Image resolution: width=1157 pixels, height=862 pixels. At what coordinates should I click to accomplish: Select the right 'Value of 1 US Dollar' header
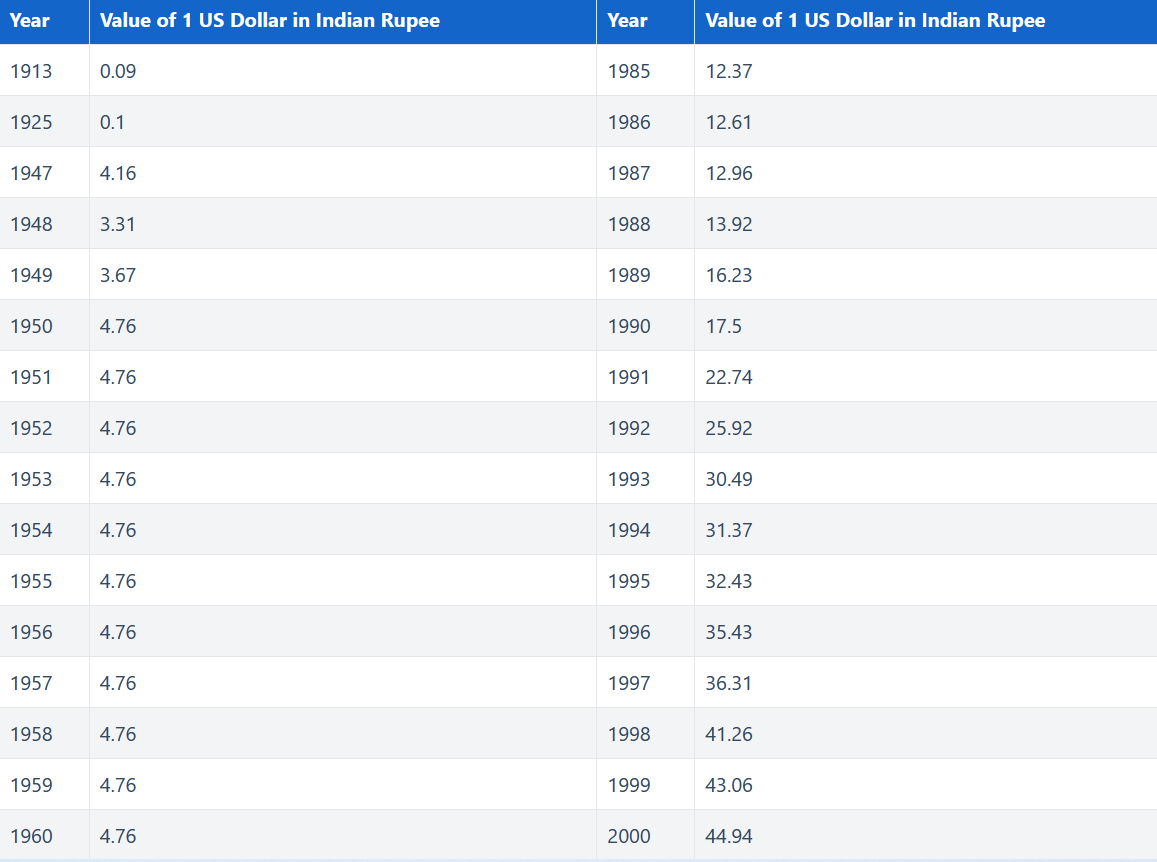pyautogui.click(x=875, y=21)
